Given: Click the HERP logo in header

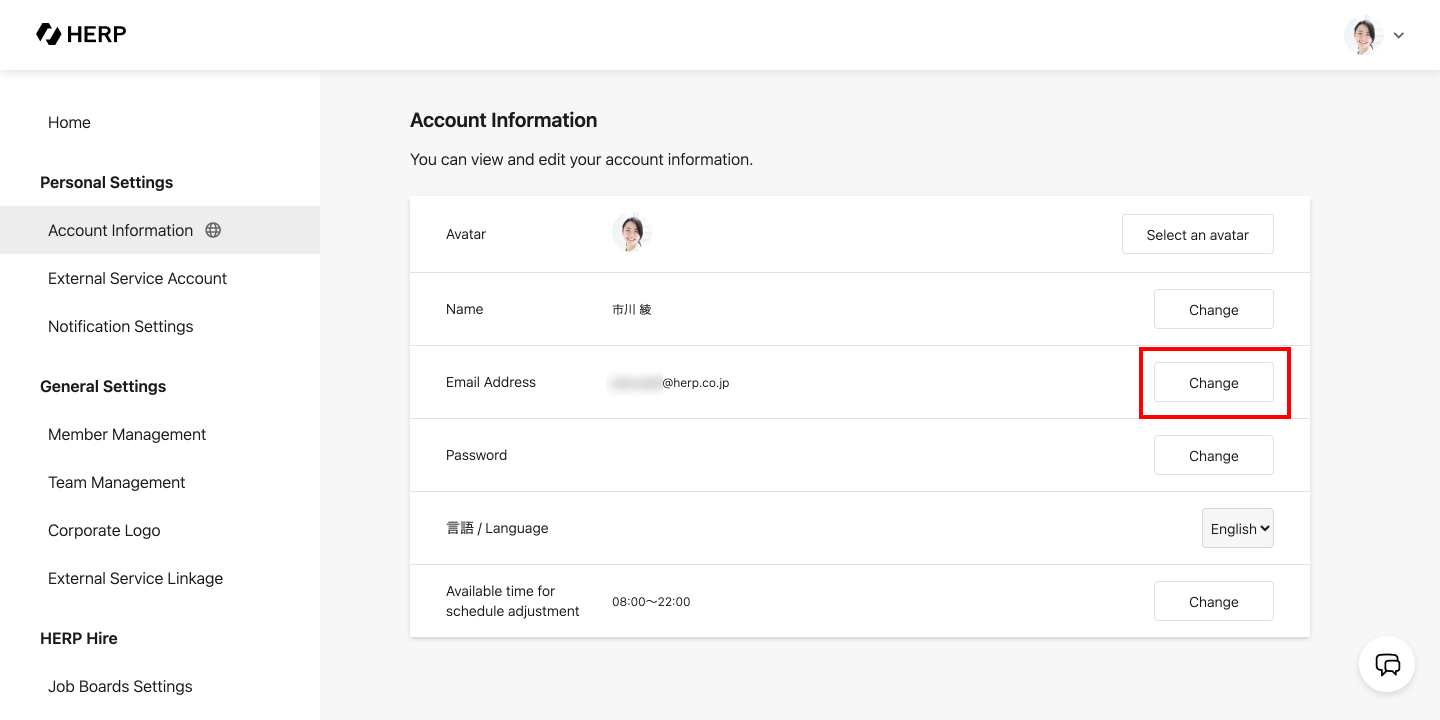Looking at the screenshot, I should [x=81, y=34].
